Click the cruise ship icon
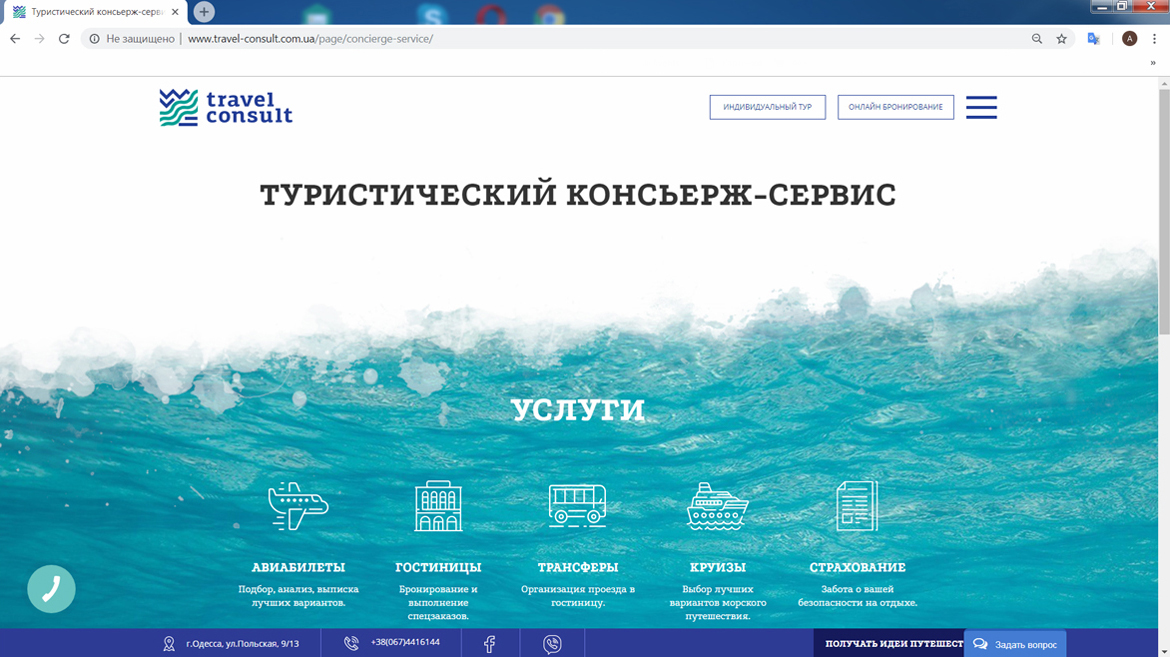This screenshot has height=657, width=1170. point(717,505)
